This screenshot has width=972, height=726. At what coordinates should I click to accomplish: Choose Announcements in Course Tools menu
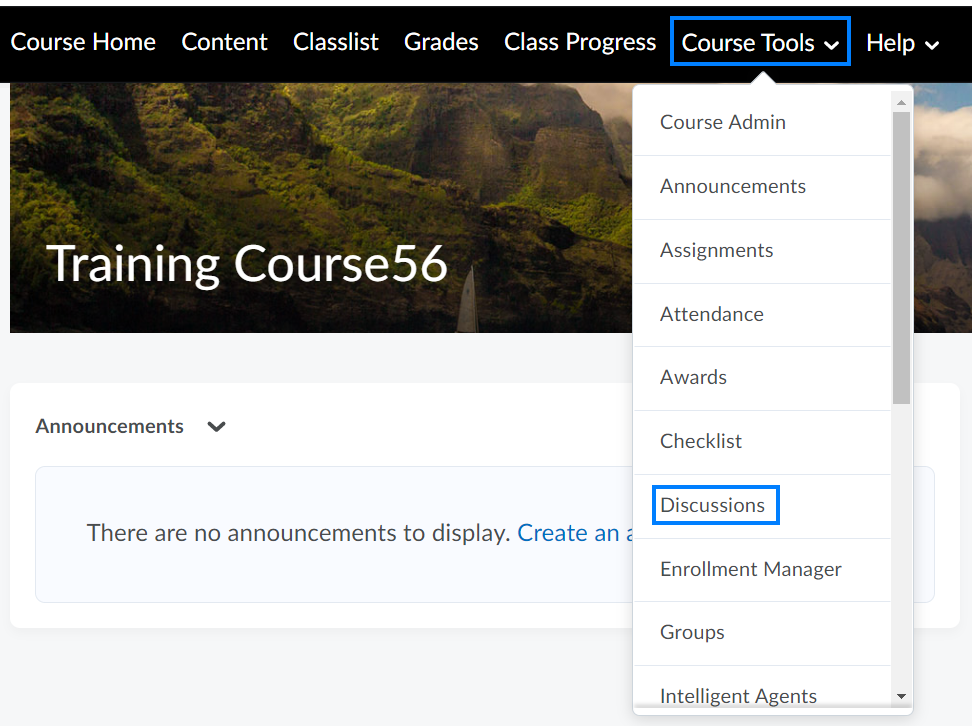pyautogui.click(x=732, y=186)
